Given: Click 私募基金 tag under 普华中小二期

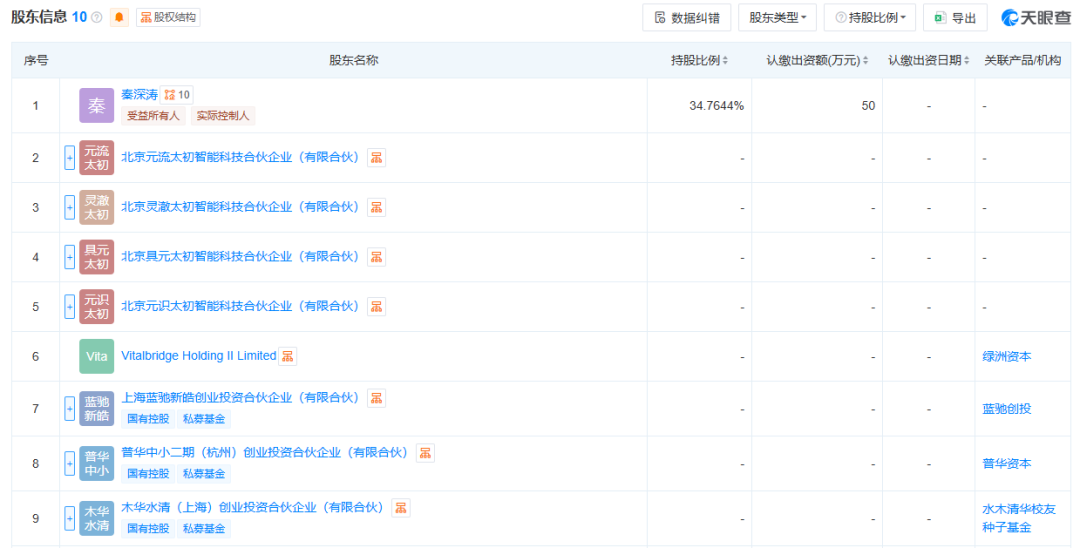Looking at the screenshot, I should click(x=204, y=474).
